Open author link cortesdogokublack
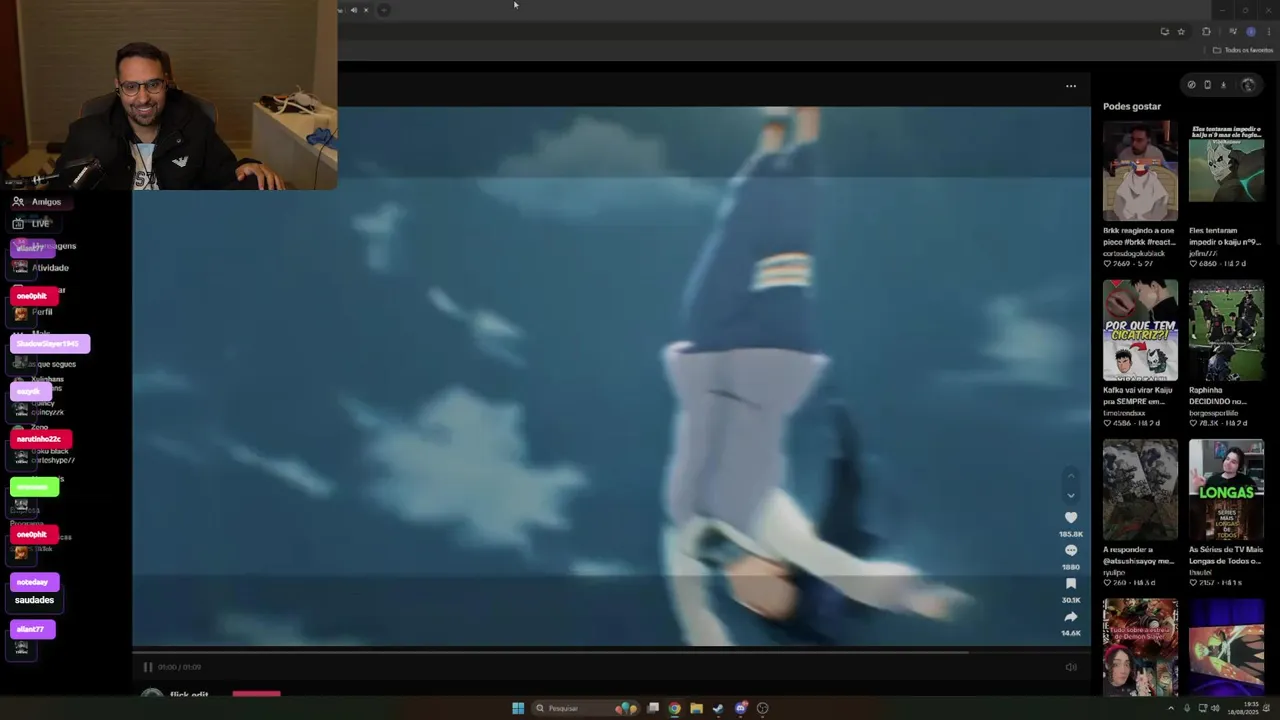 click(x=1135, y=253)
